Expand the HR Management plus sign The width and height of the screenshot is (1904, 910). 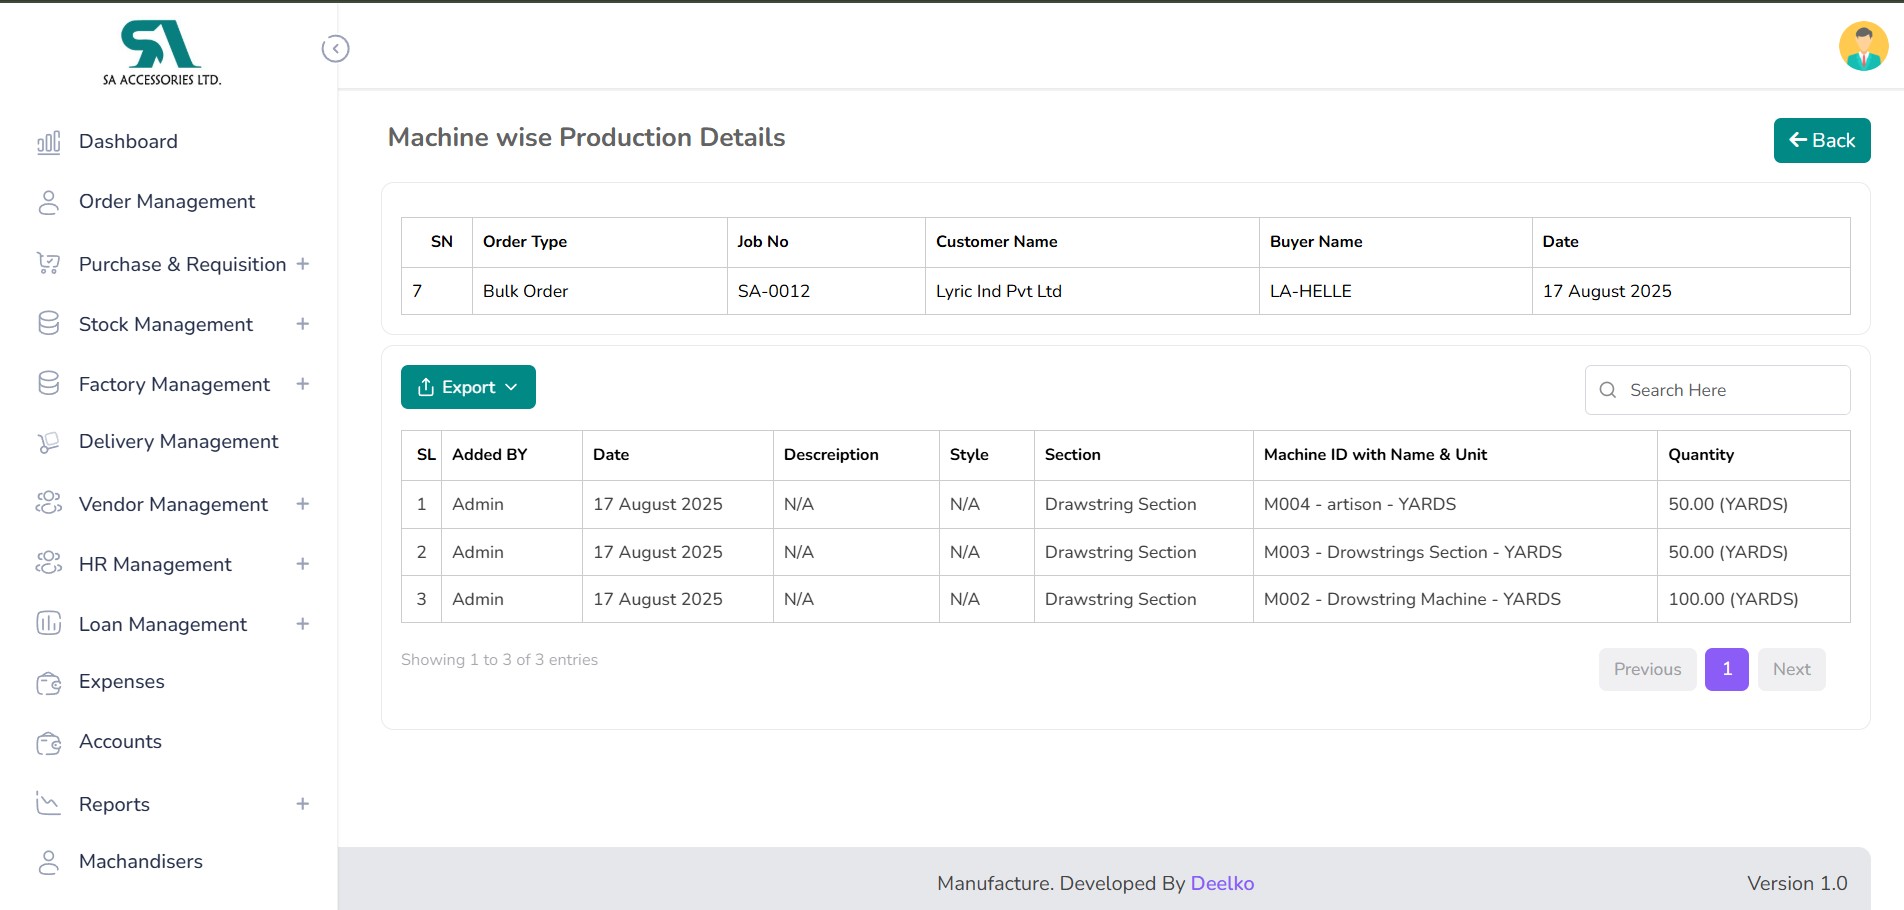[x=302, y=564]
